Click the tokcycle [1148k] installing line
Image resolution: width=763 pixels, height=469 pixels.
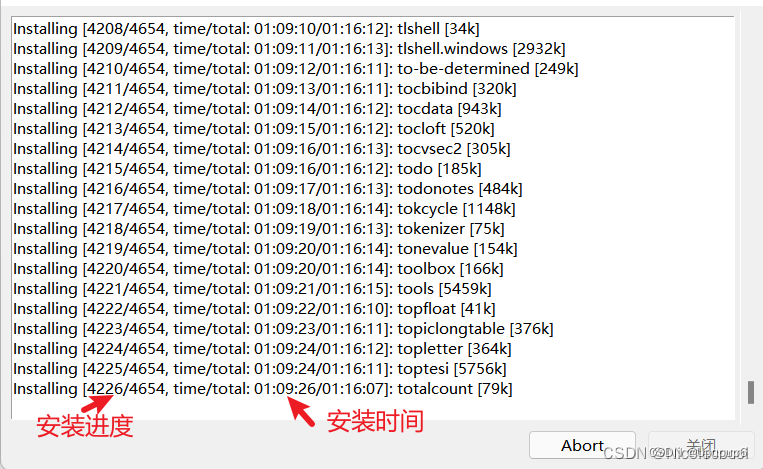coord(264,209)
